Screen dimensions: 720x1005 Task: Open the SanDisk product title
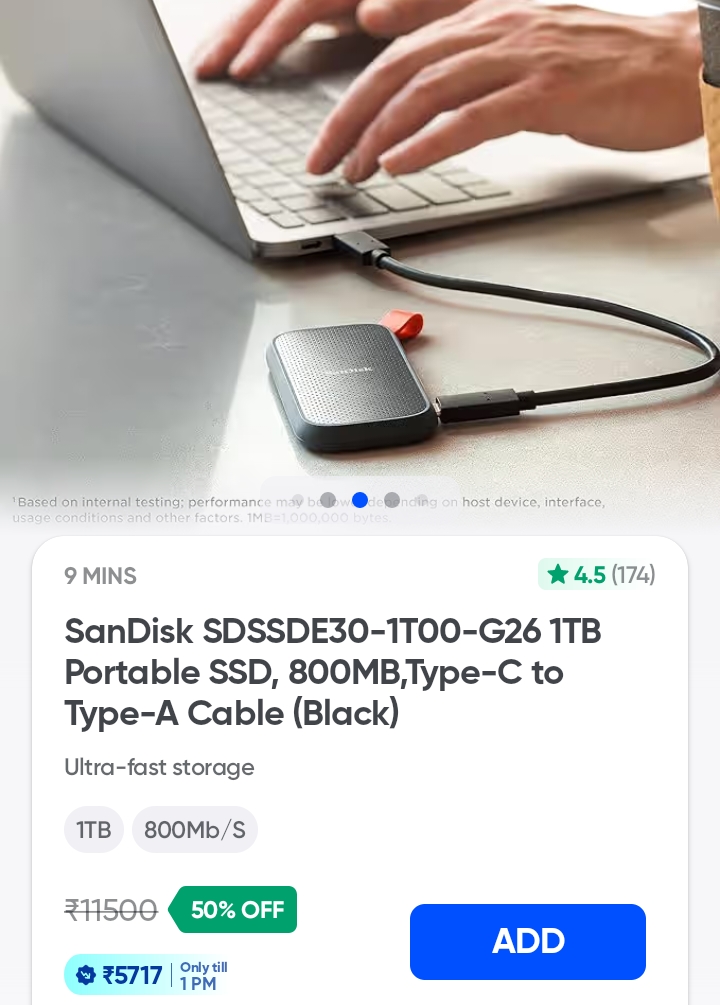pos(333,672)
